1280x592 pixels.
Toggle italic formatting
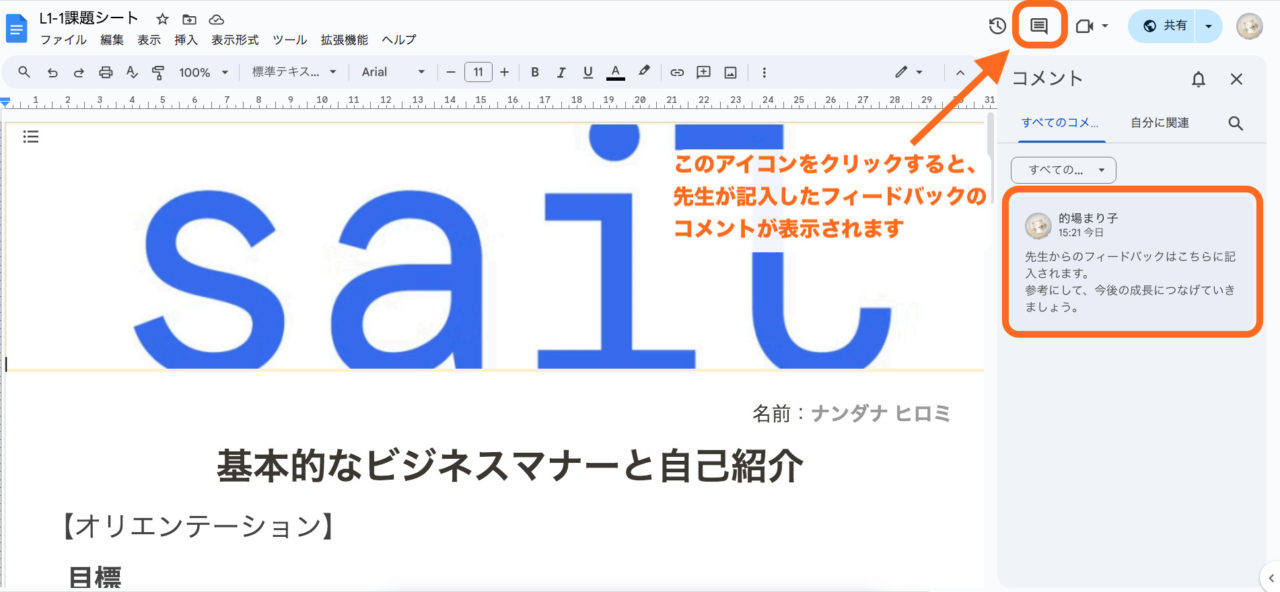561,72
